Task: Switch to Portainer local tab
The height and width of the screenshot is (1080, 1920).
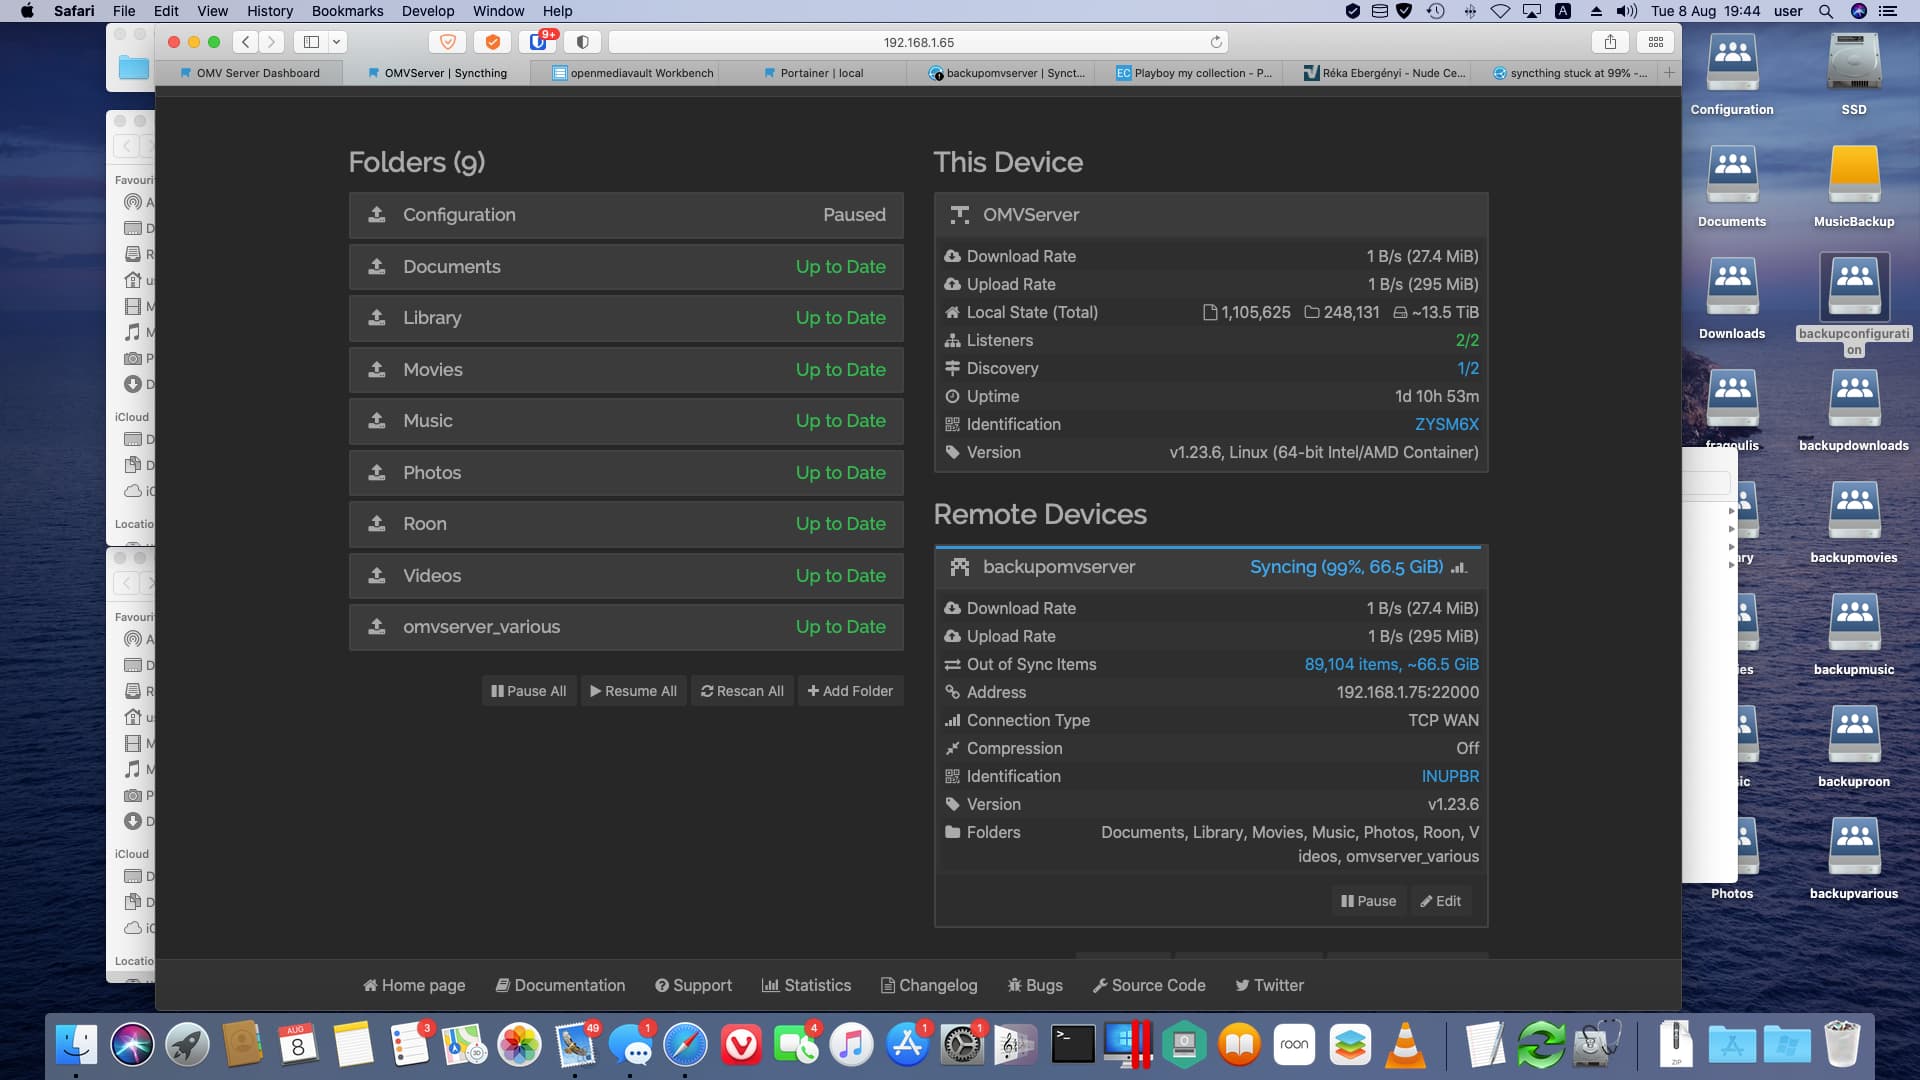Action: coord(812,73)
